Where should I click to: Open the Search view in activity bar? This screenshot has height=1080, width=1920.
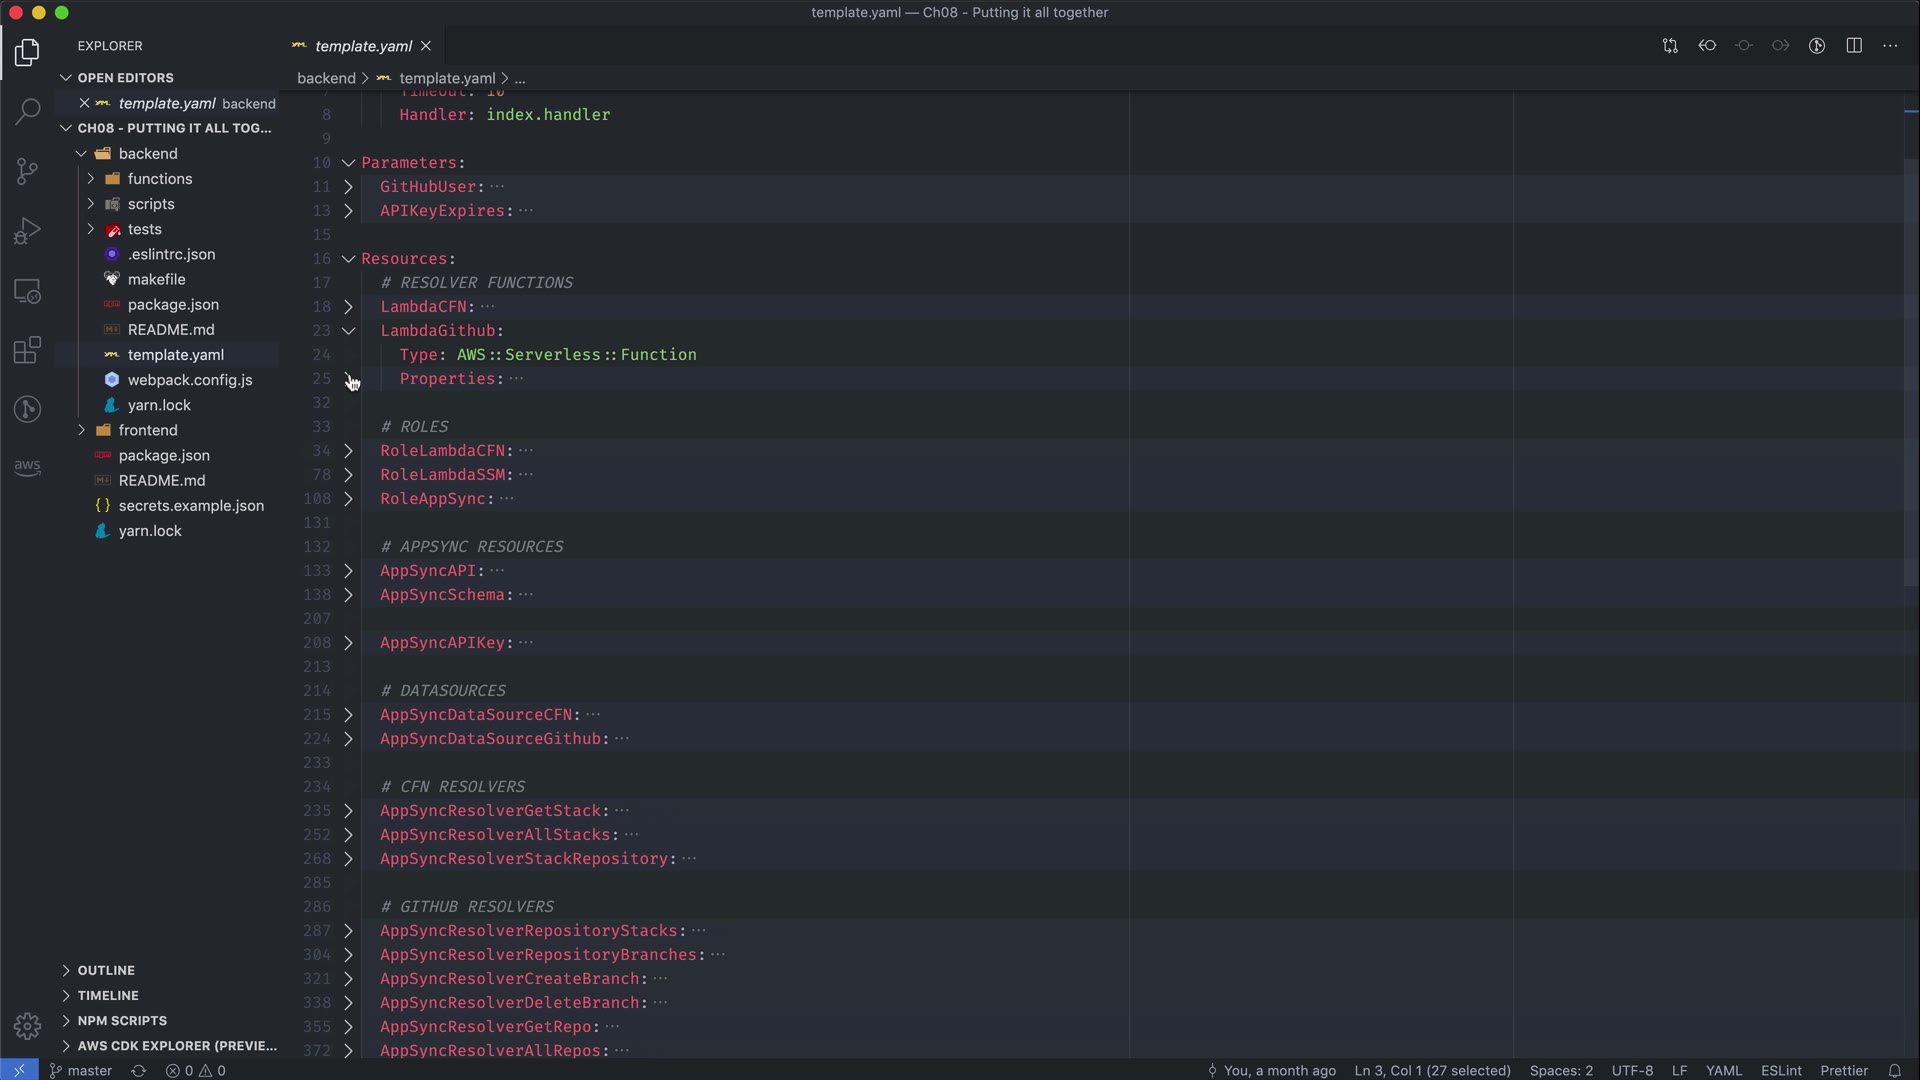click(27, 111)
